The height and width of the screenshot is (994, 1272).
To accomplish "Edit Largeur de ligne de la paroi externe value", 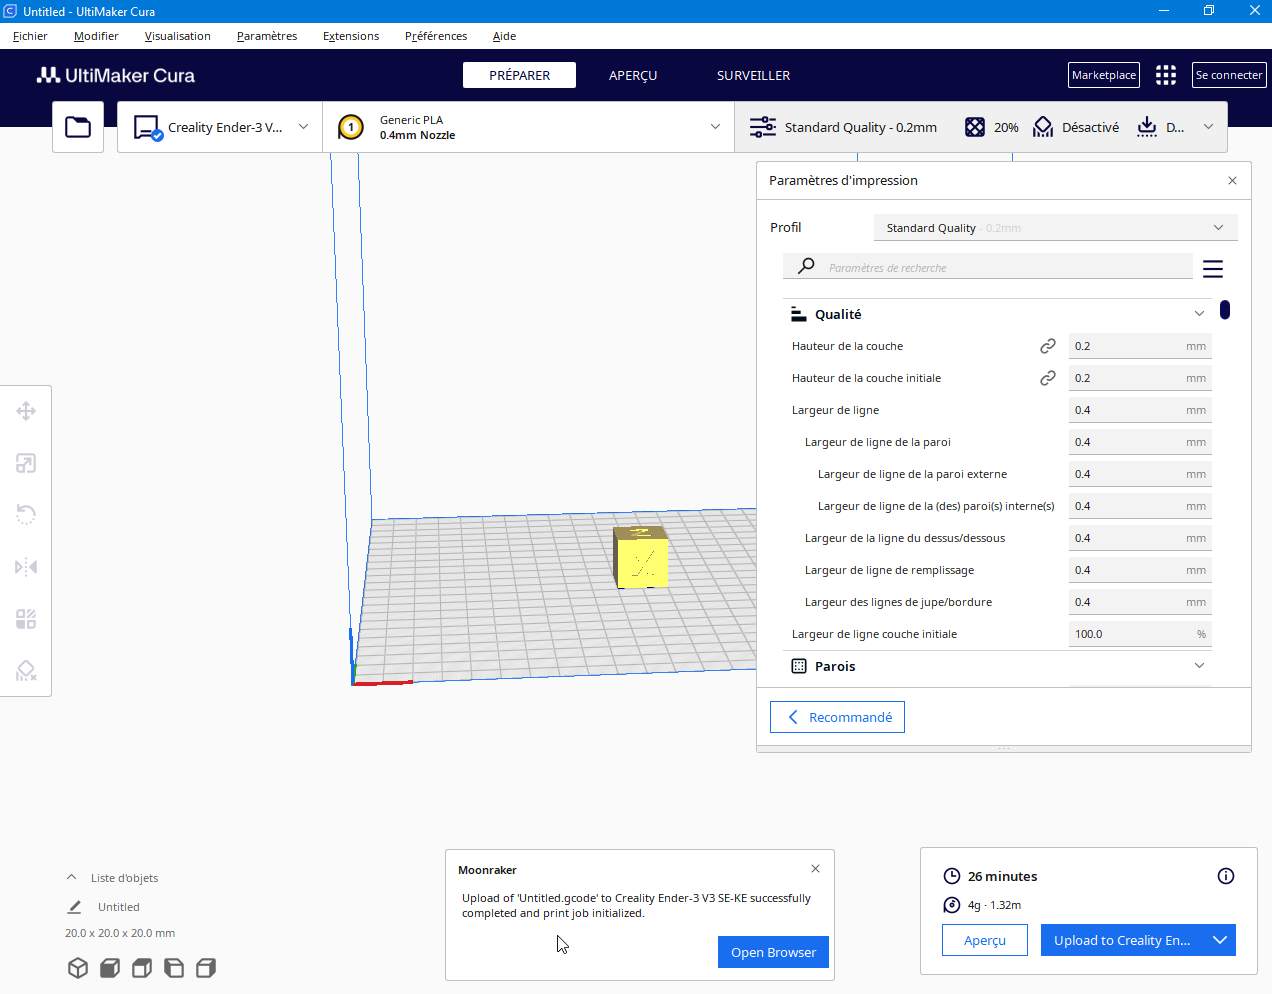I will 1140,474.
